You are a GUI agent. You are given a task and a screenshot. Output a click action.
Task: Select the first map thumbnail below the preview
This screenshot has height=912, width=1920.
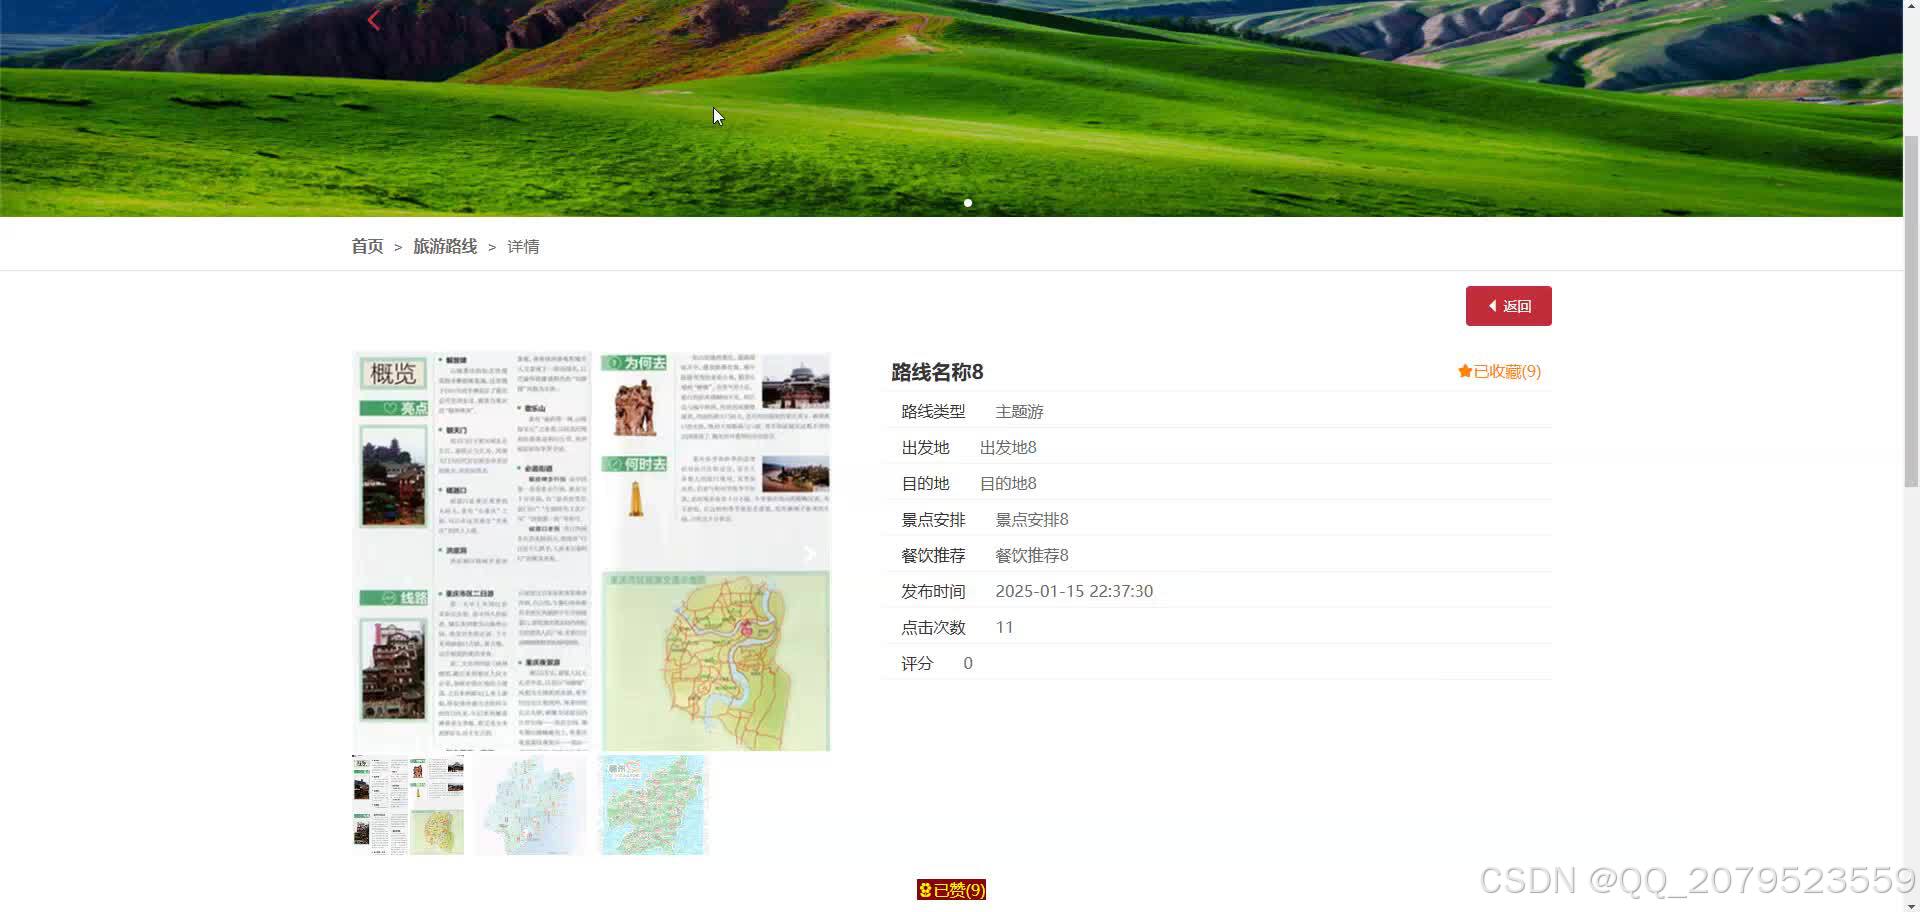click(x=407, y=804)
